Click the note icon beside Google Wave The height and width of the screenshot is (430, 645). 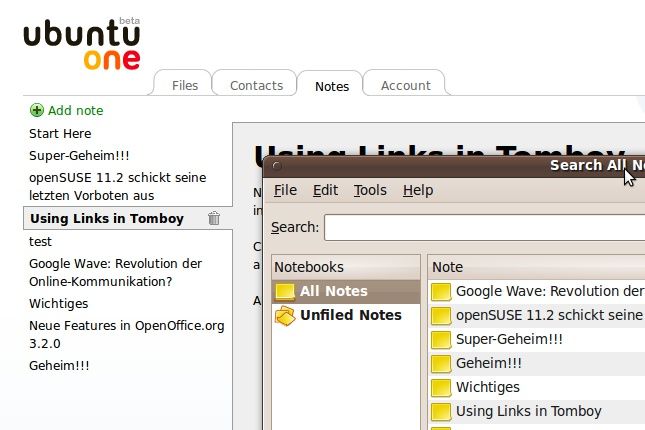(x=441, y=292)
